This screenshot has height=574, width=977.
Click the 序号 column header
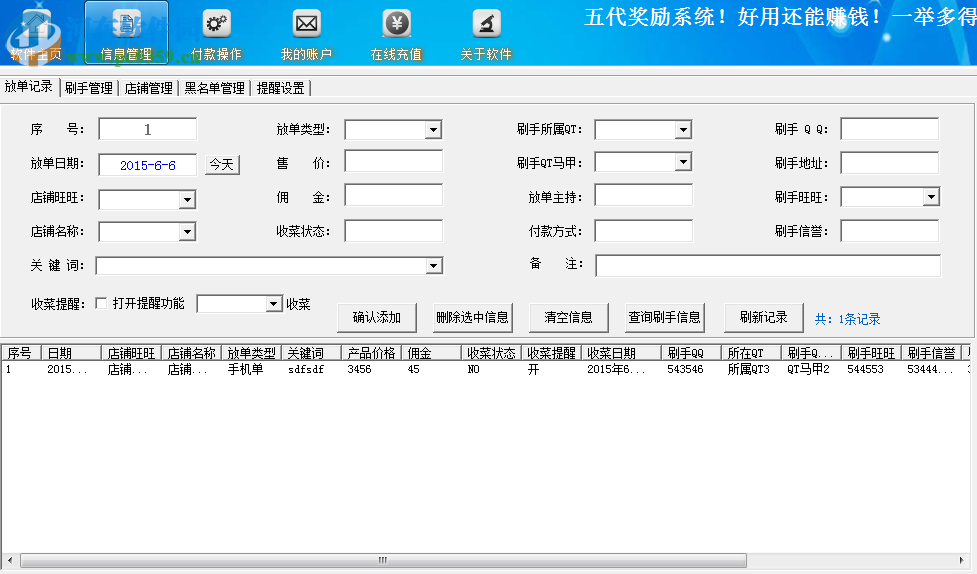coord(21,353)
